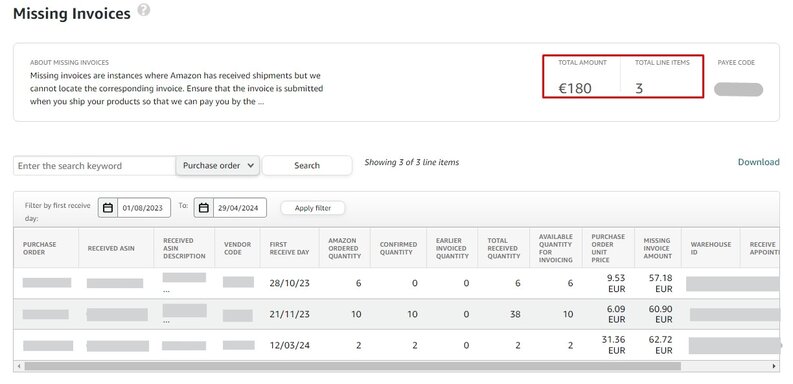Click the Amazon Ordered Quantity column header
793x384 pixels.
(x=345, y=248)
